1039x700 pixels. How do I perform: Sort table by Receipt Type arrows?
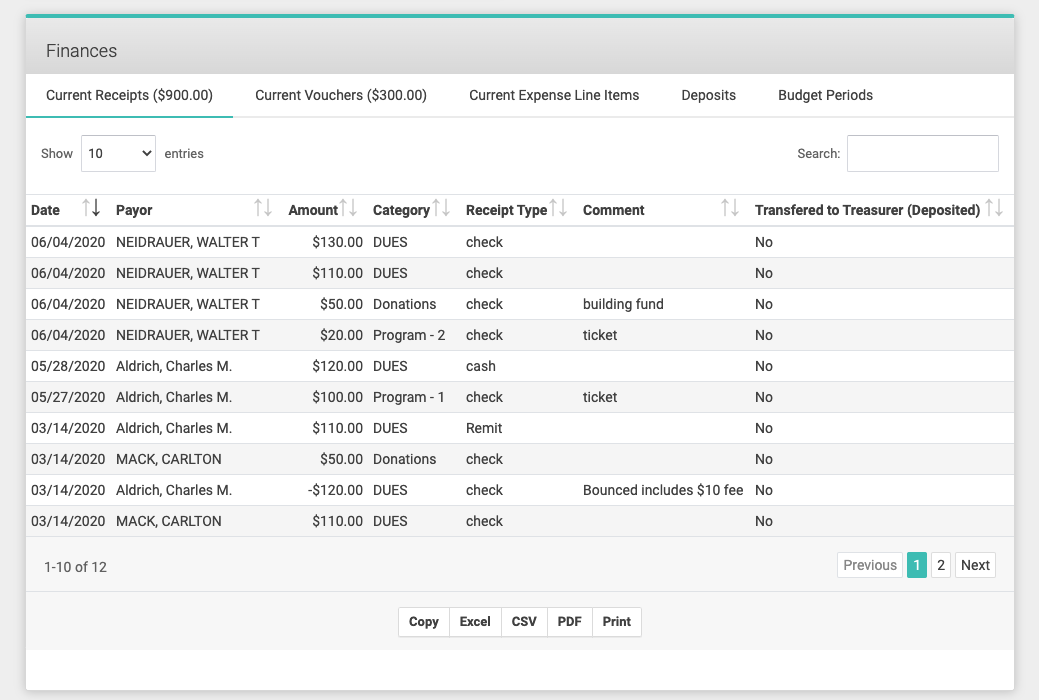[559, 208]
